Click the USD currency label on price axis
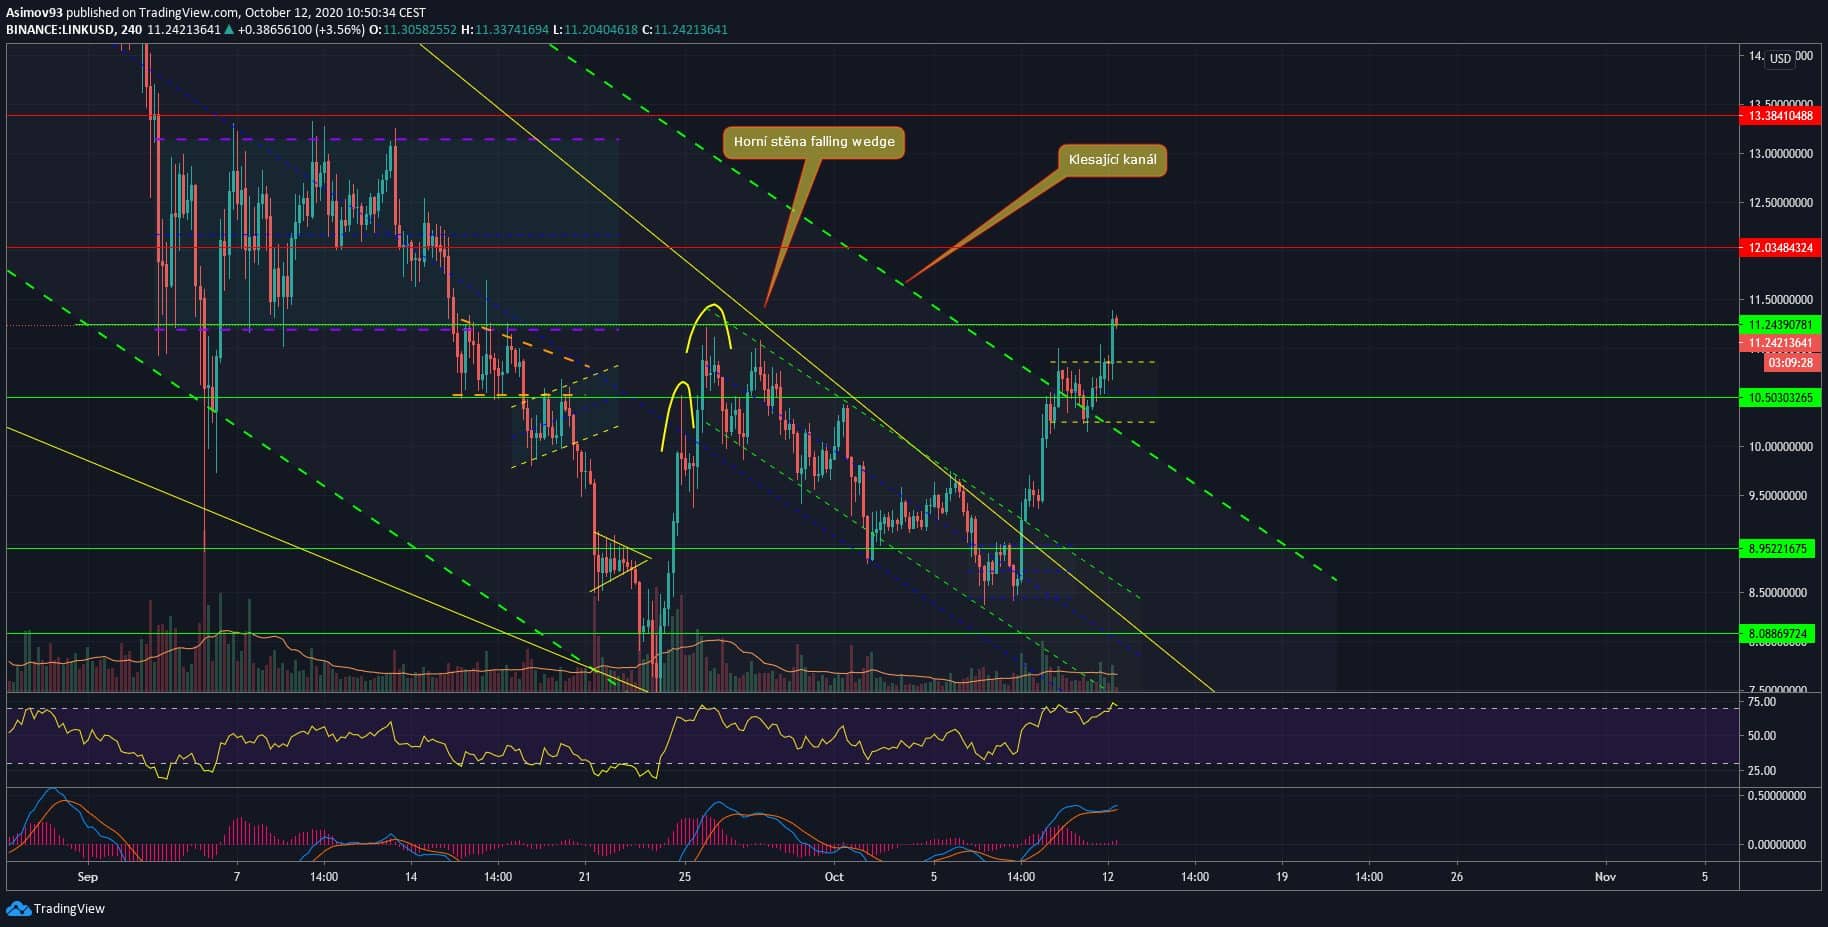1828x927 pixels. pyautogui.click(x=1780, y=59)
